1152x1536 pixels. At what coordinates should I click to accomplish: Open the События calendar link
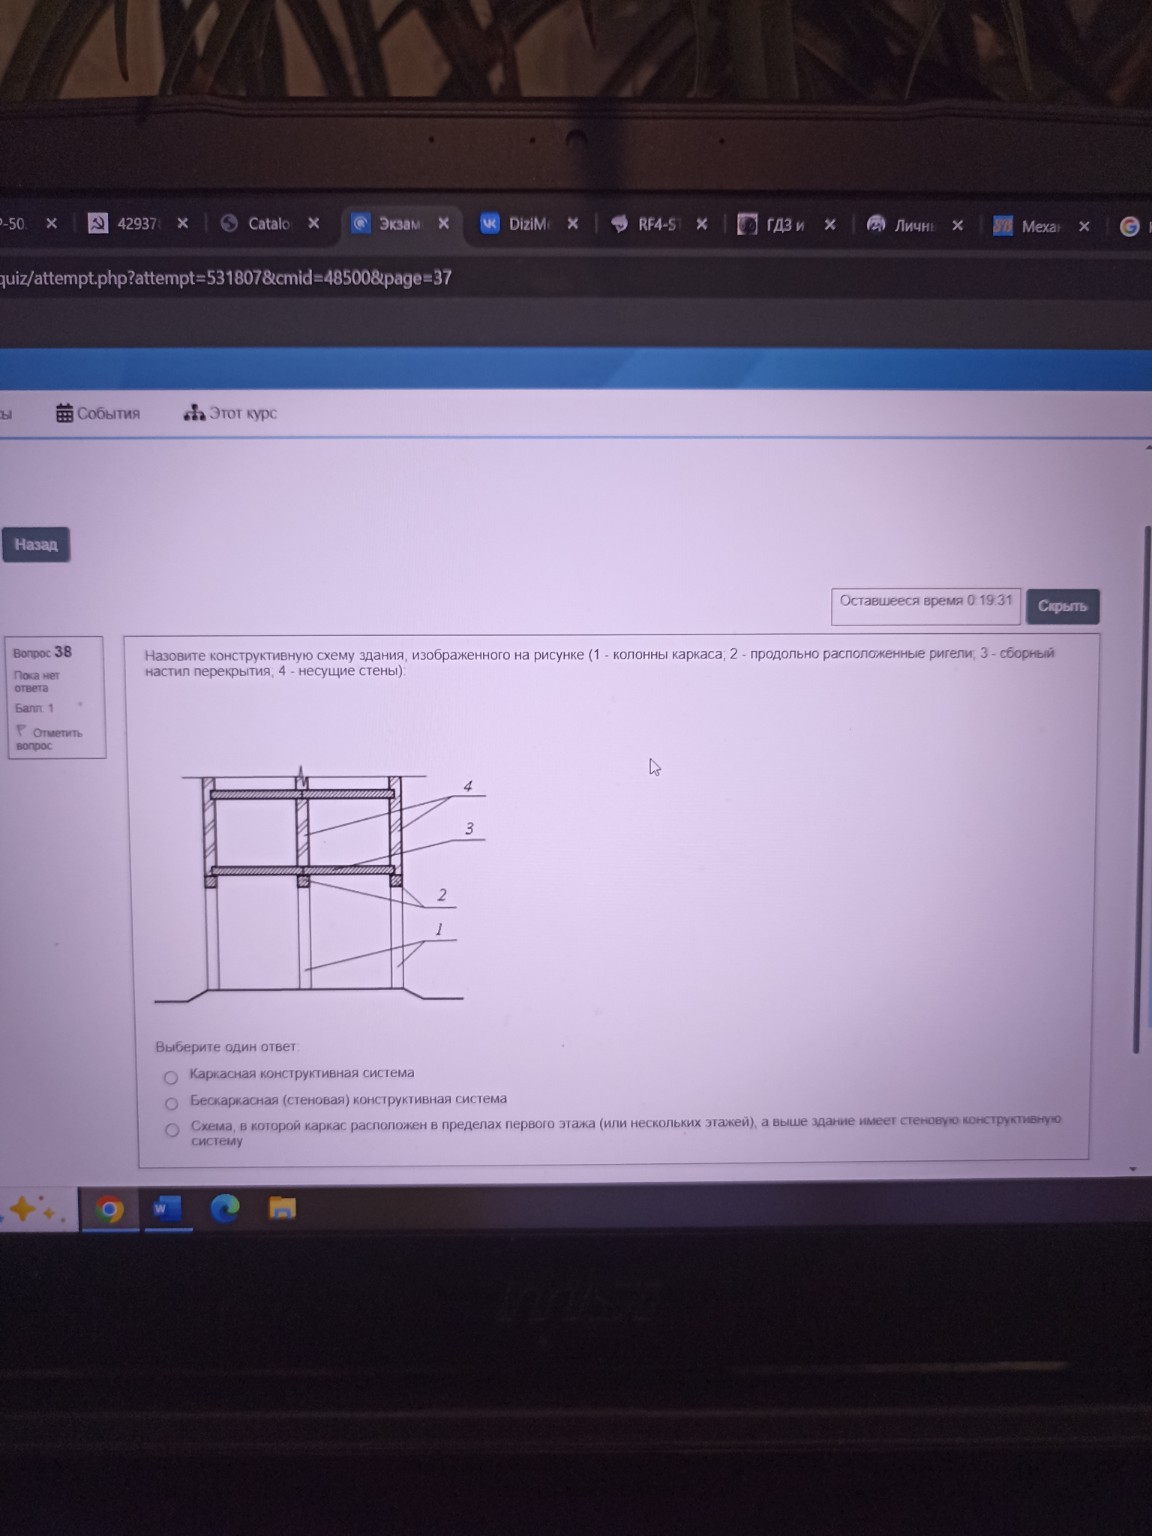98,413
